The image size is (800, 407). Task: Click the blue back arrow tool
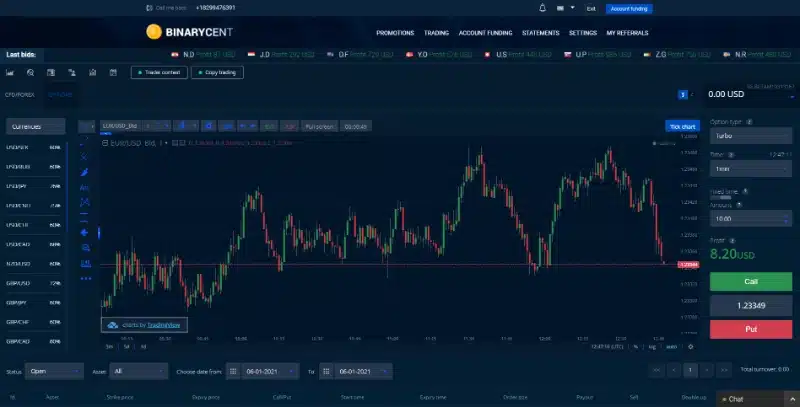coord(85,233)
